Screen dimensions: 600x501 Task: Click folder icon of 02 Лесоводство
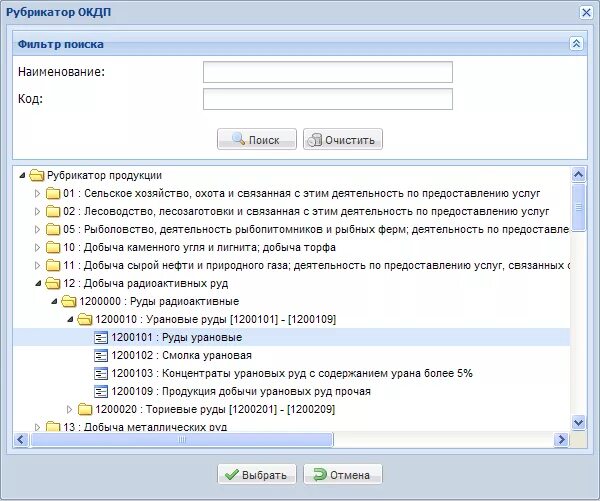pos(53,211)
